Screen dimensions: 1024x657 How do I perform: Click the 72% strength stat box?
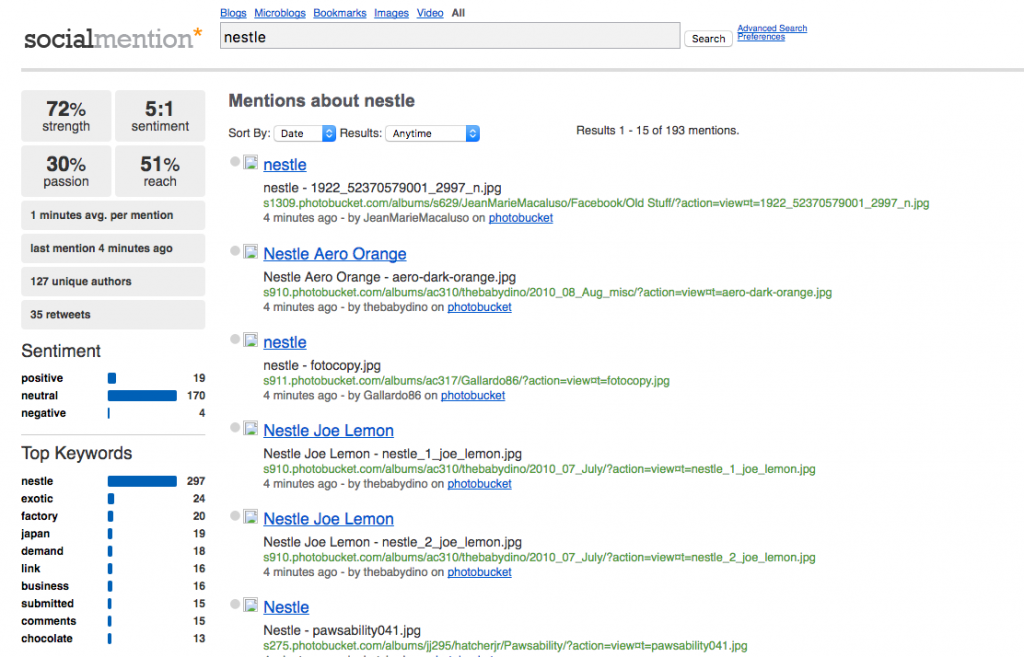point(66,116)
